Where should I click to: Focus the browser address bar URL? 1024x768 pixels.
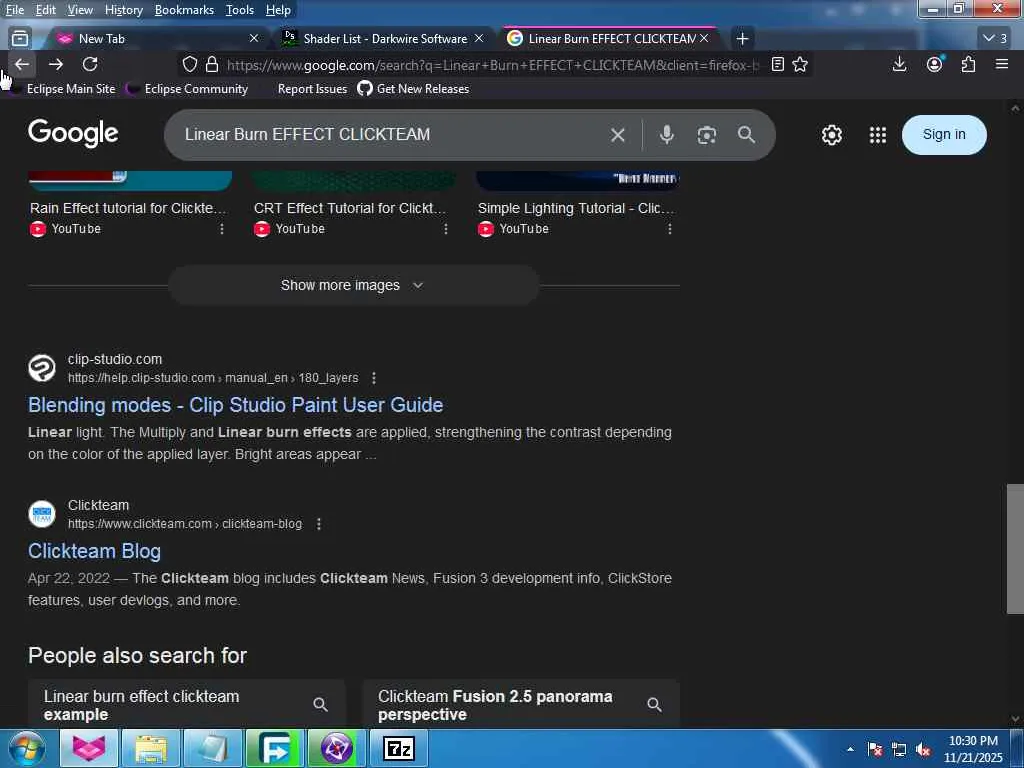pos(493,65)
